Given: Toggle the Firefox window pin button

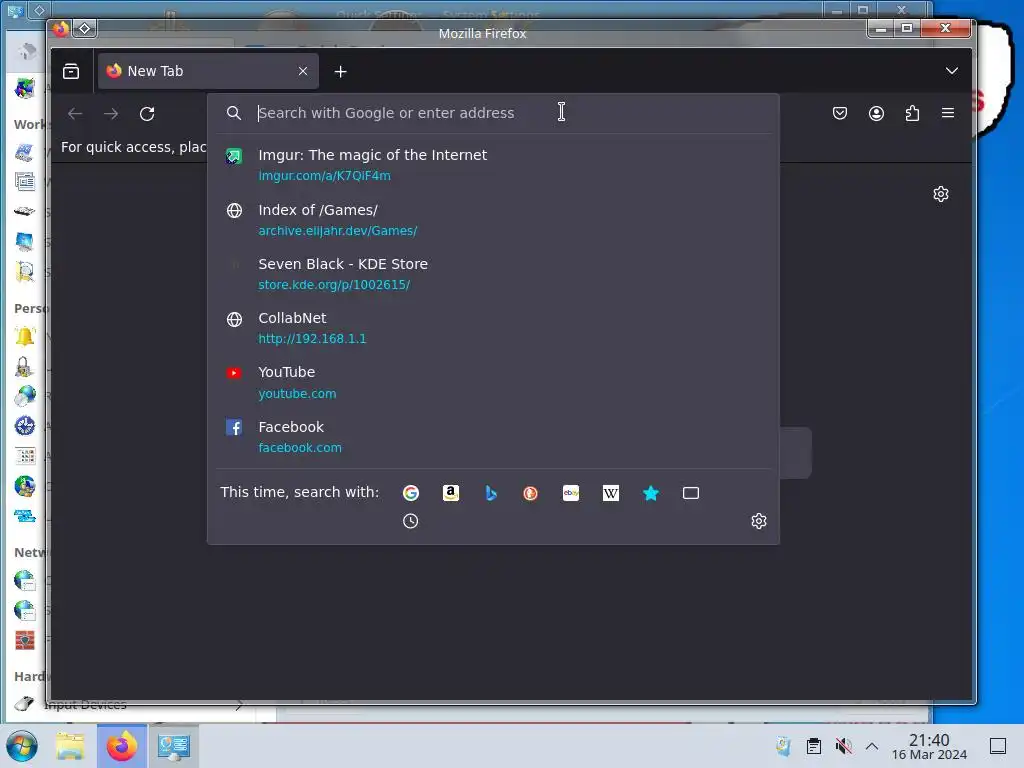Looking at the screenshot, I should tap(84, 29).
